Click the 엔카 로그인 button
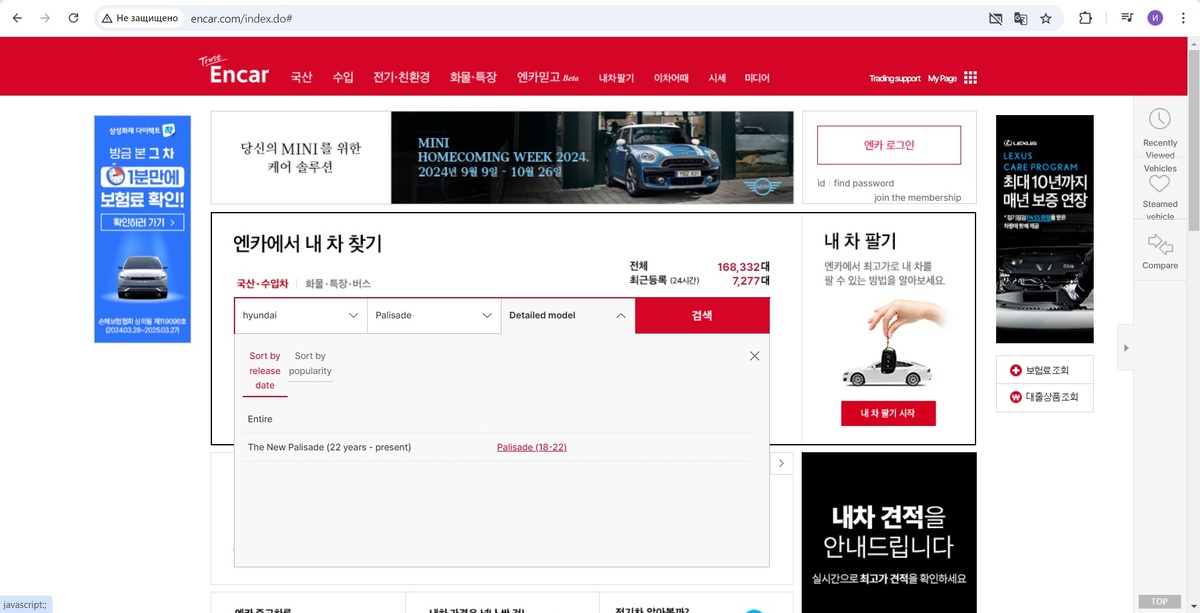Viewport: 1200px width, 613px height. [889, 145]
